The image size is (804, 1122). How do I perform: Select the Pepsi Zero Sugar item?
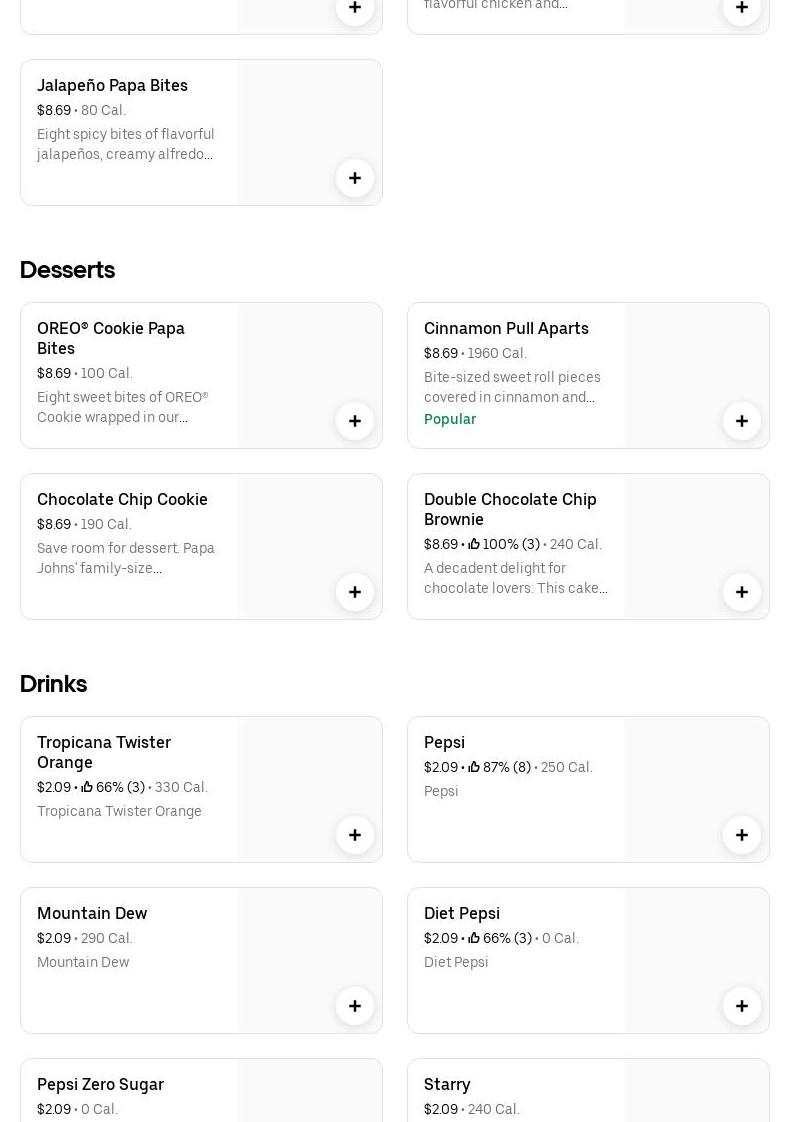100,1084
